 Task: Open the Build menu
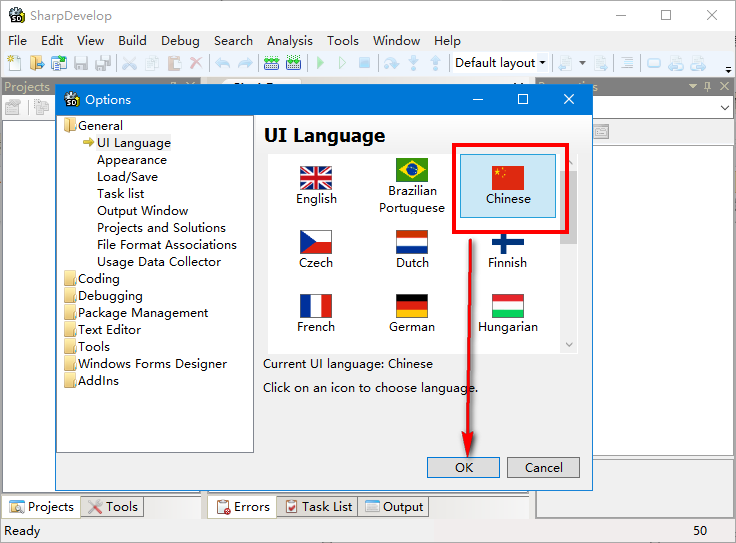132,41
